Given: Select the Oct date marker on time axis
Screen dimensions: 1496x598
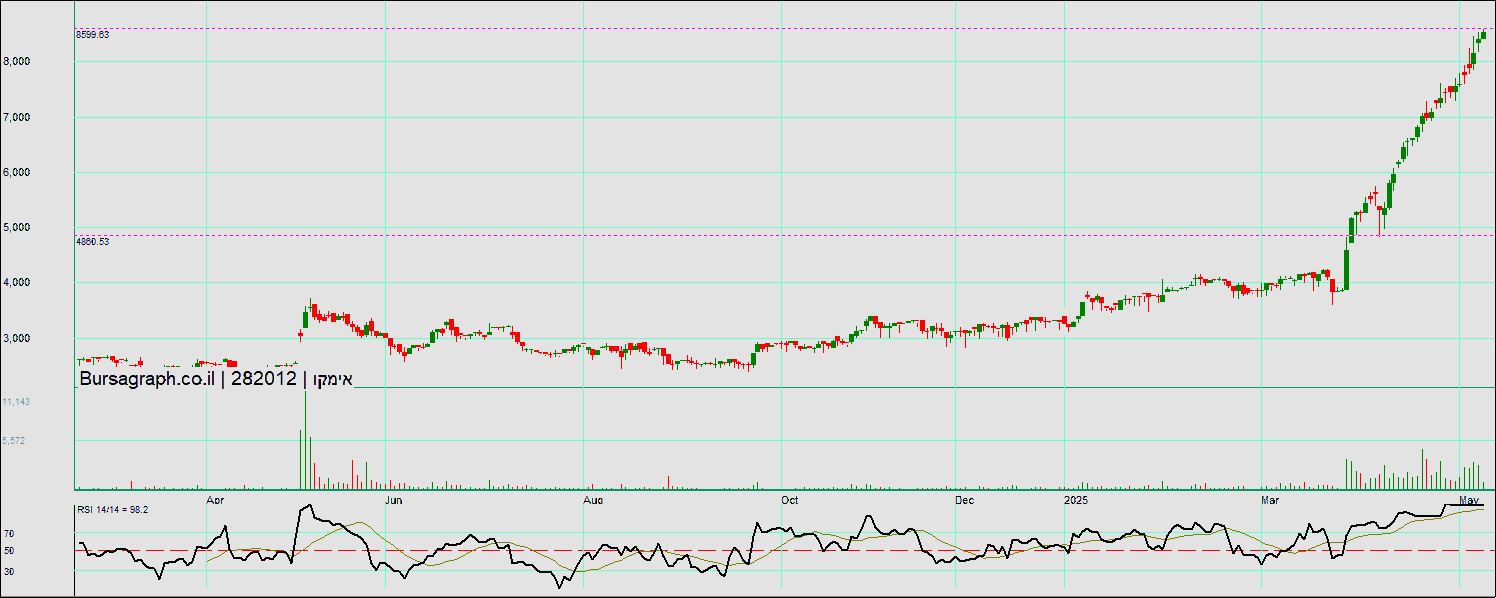Looking at the screenshot, I should click(789, 498).
